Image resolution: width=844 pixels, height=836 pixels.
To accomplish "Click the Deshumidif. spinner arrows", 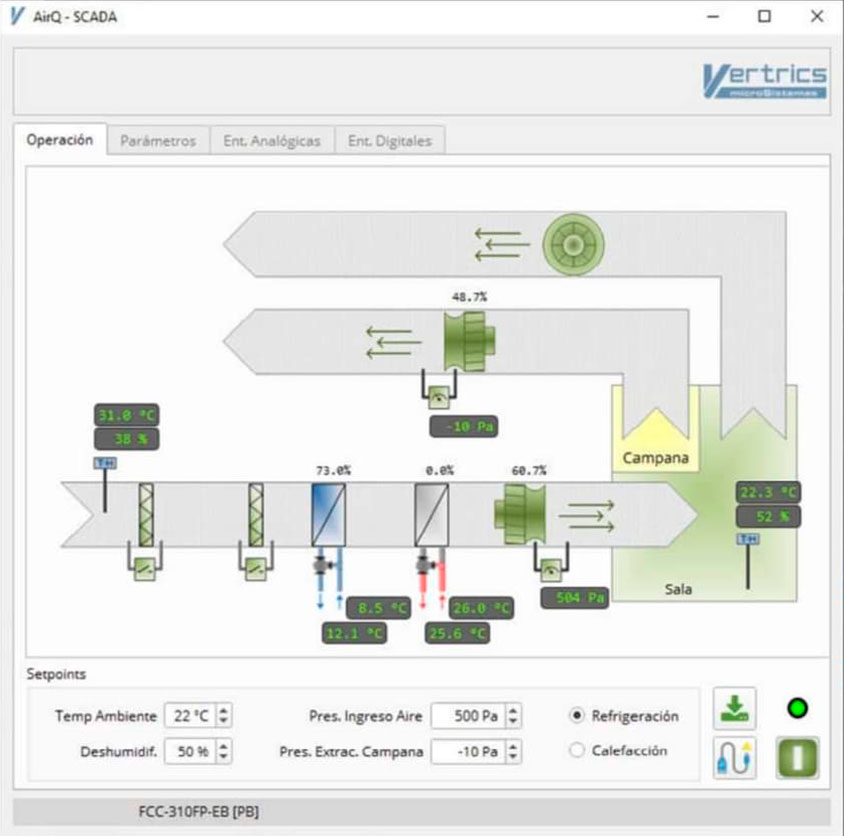I will (x=224, y=751).
